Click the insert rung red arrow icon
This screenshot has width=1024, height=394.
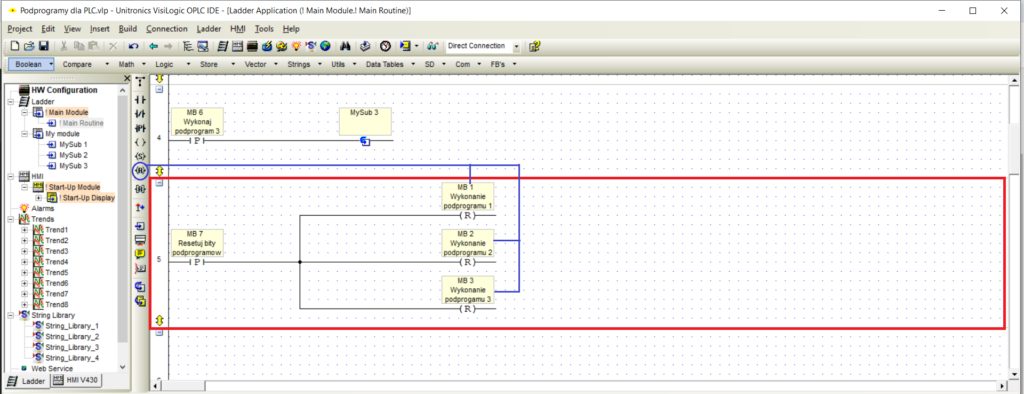click(x=139, y=206)
